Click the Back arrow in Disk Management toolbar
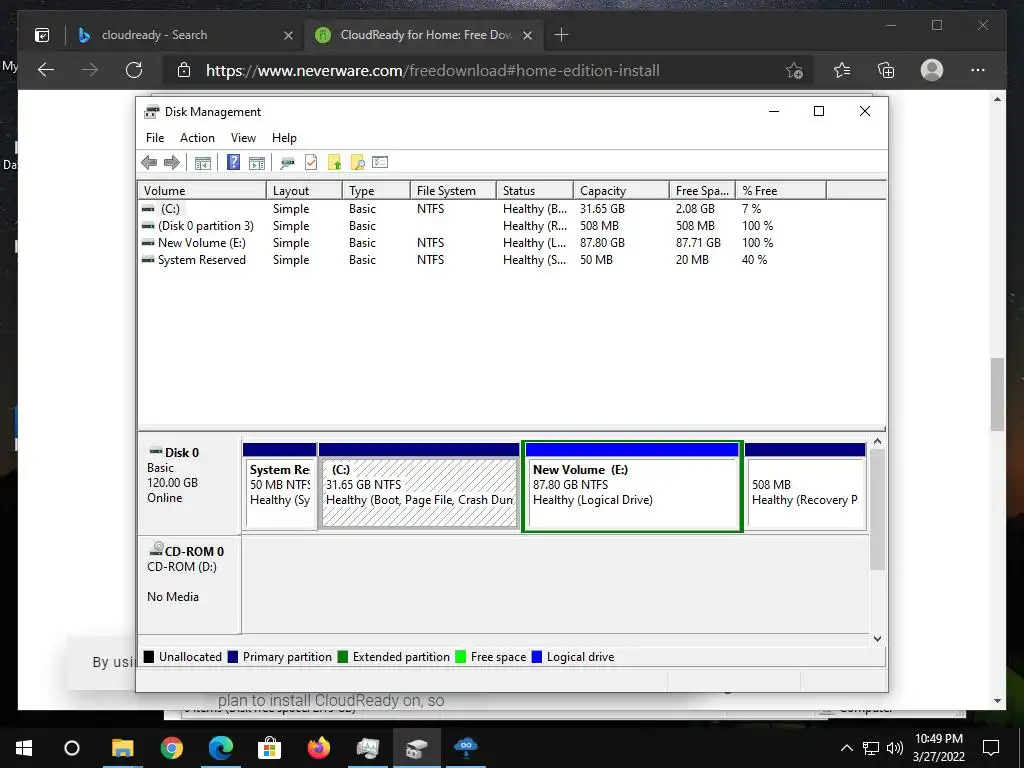Image resolution: width=1024 pixels, height=768 pixels. coord(149,163)
